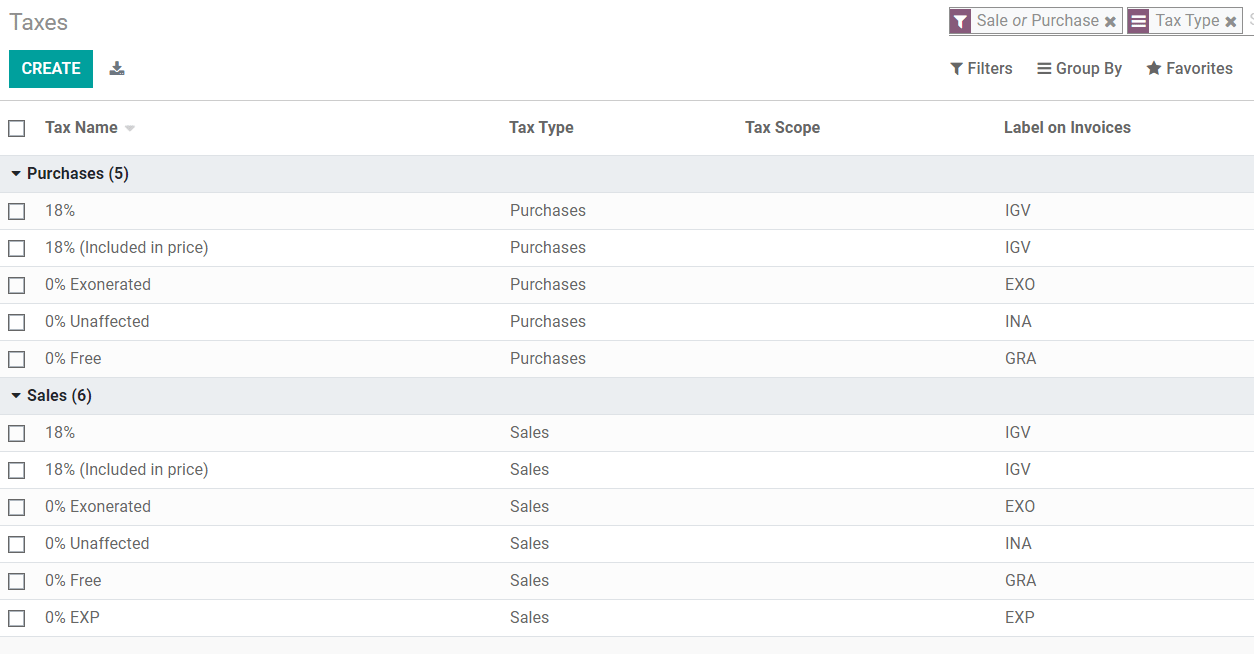The height and width of the screenshot is (654, 1254).
Task: Click the funnel icon in search facet
Action: [960, 21]
